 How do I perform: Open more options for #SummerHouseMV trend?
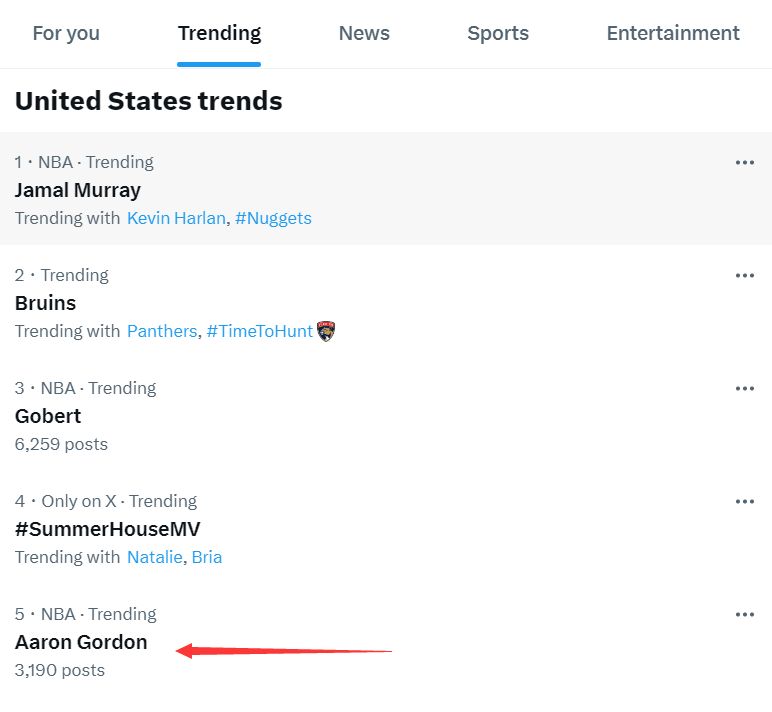coord(744,501)
